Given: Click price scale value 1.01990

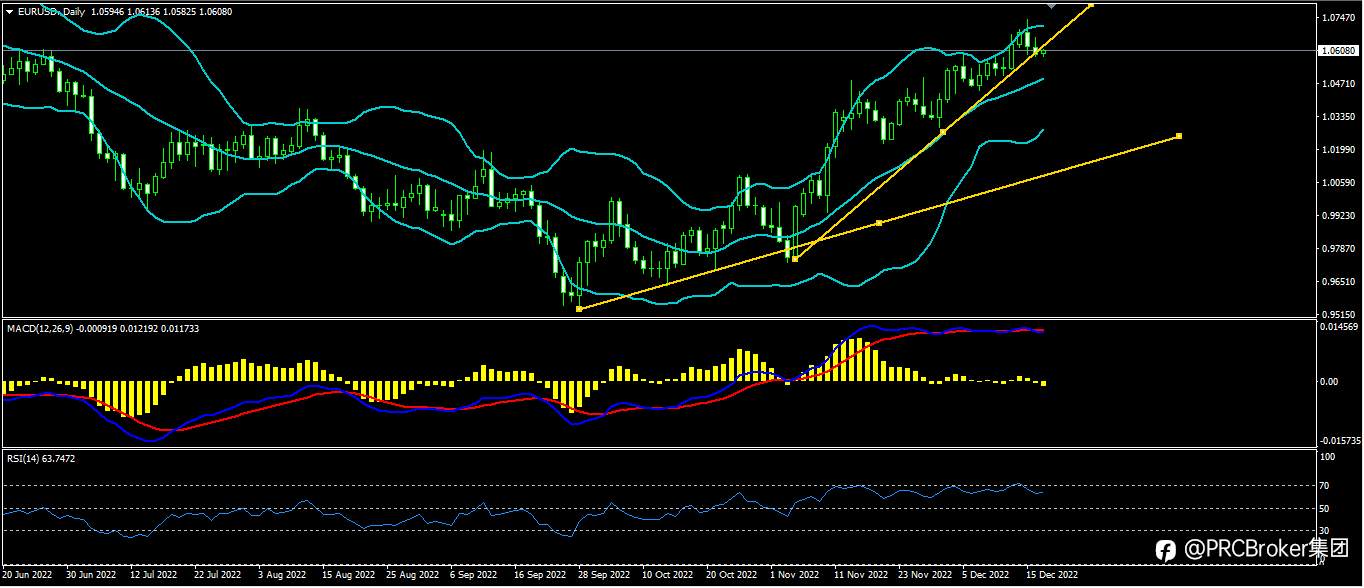Looking at the screenshot, I should pos(1337,150).
